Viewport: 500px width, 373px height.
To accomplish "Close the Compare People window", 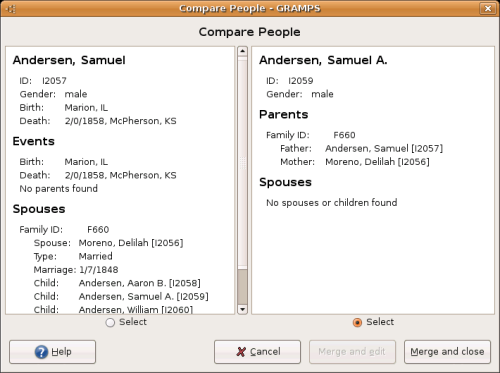I will 487,8.
